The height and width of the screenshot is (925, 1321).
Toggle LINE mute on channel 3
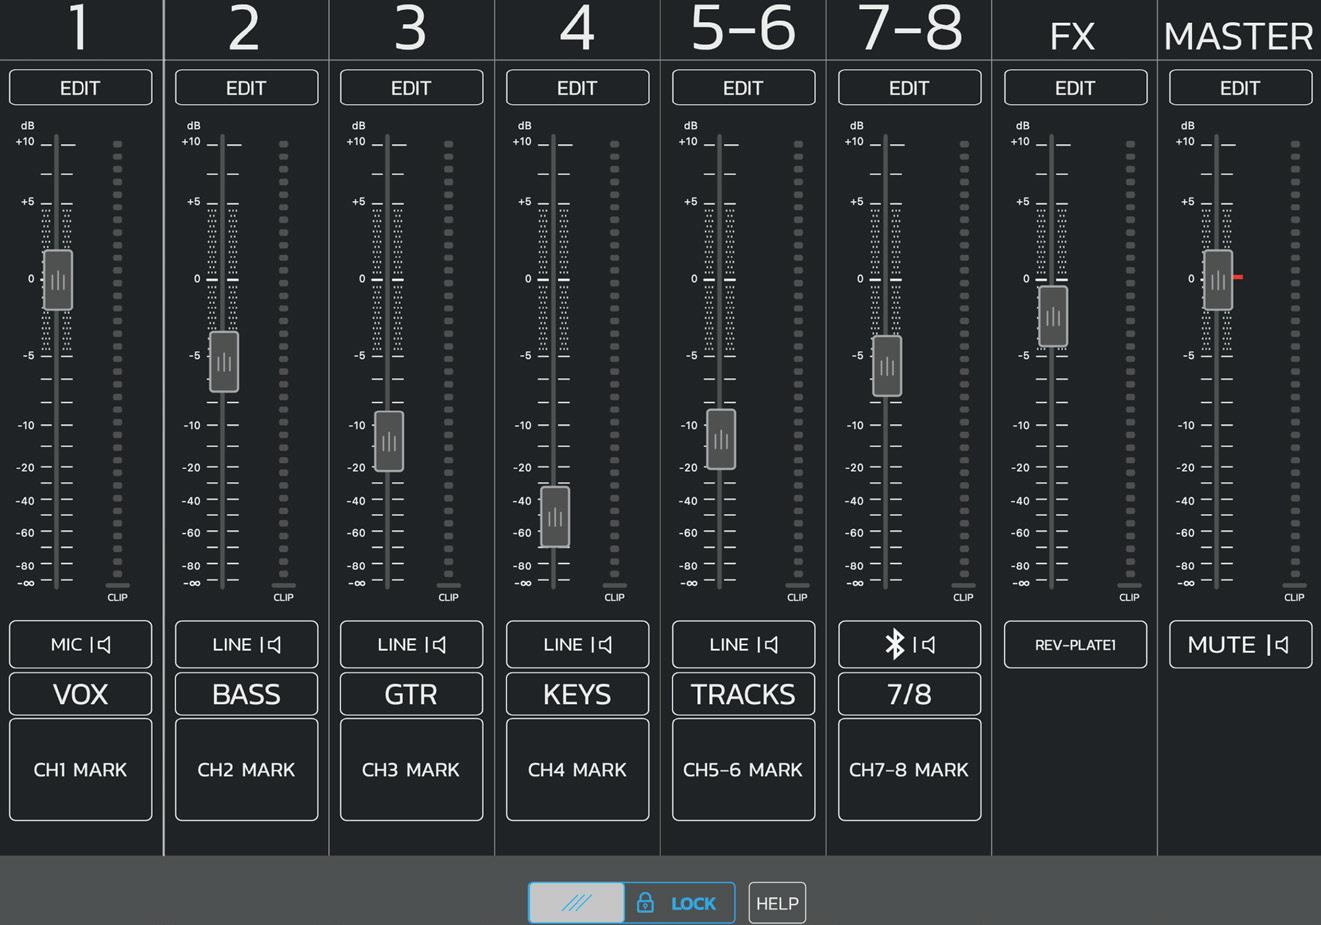point(412,644)
